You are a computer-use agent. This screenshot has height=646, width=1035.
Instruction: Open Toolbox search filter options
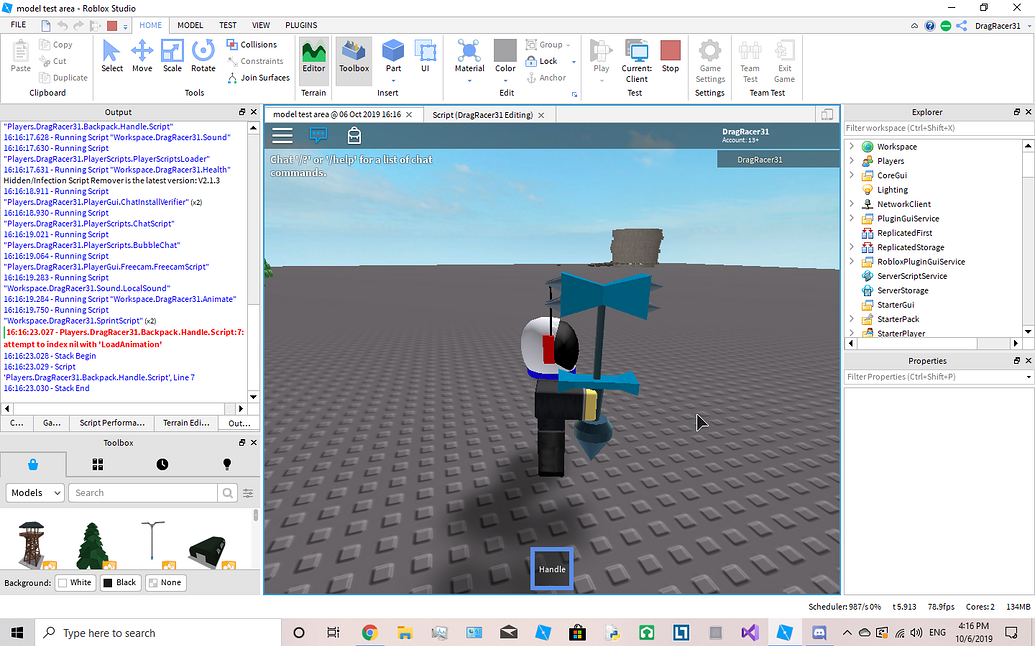click(248, 493)
